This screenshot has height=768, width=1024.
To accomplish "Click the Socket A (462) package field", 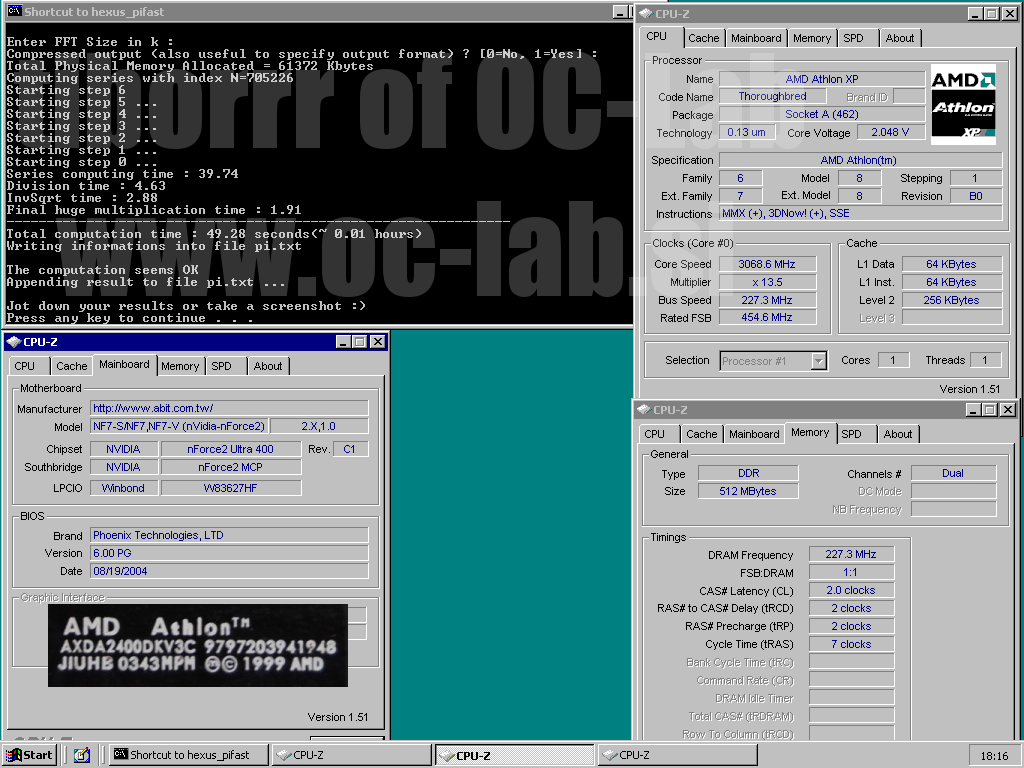I will tap(822, 114).
